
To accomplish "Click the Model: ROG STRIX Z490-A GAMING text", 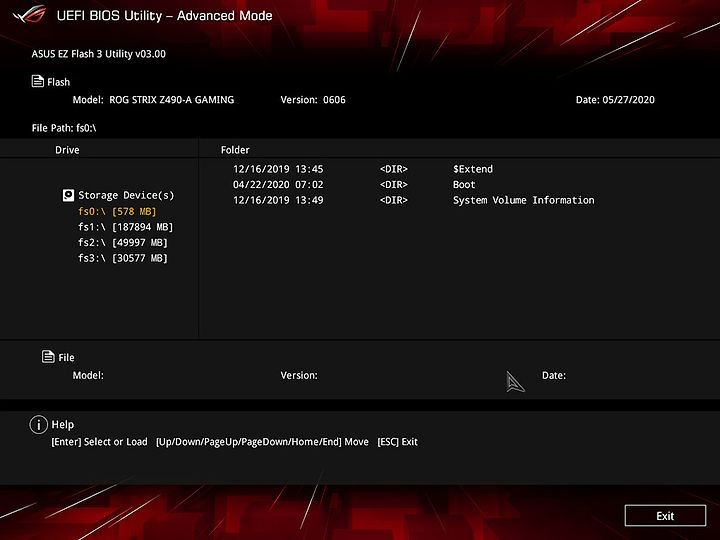I will pos(153,100).
